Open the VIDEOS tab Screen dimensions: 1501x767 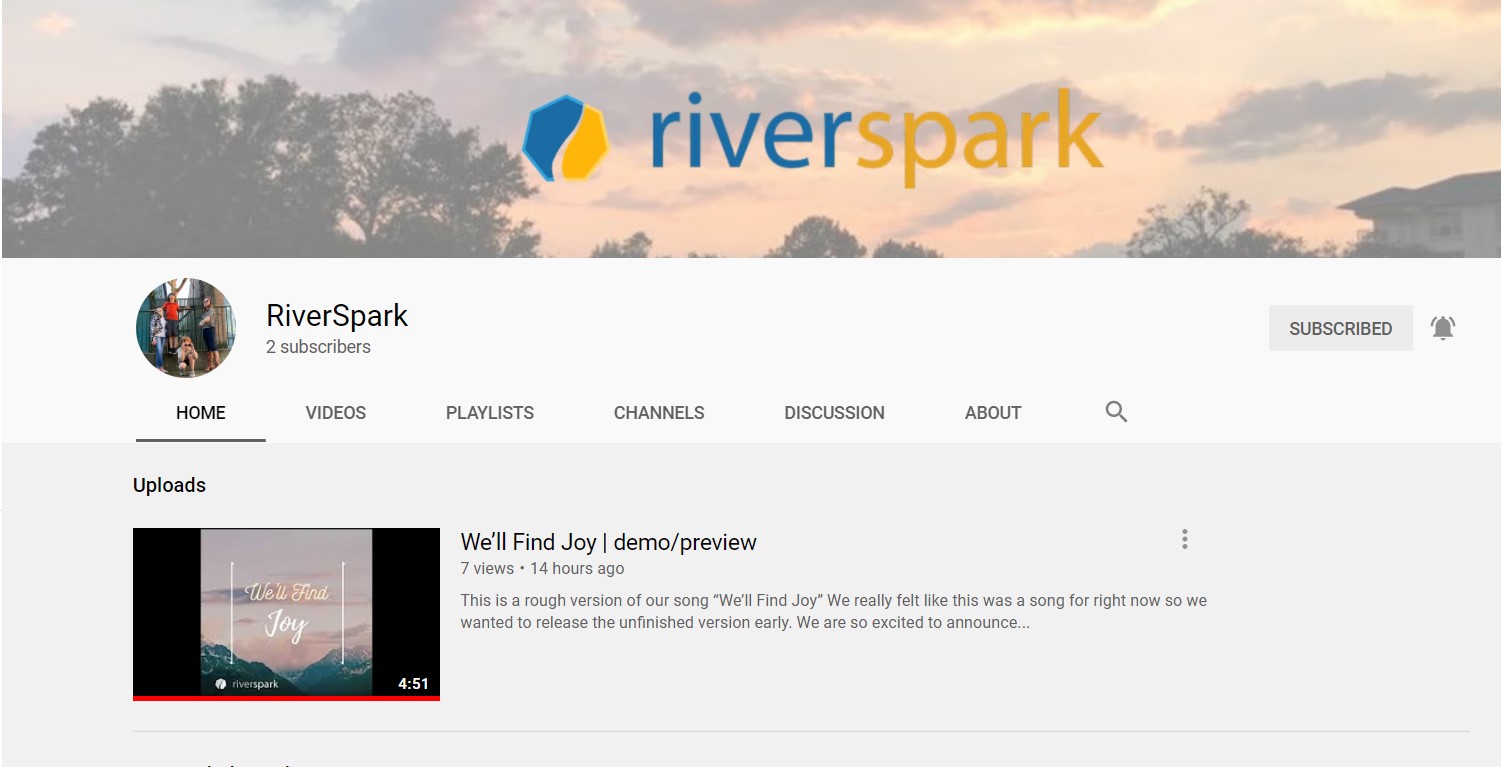(x=336, y=413)
